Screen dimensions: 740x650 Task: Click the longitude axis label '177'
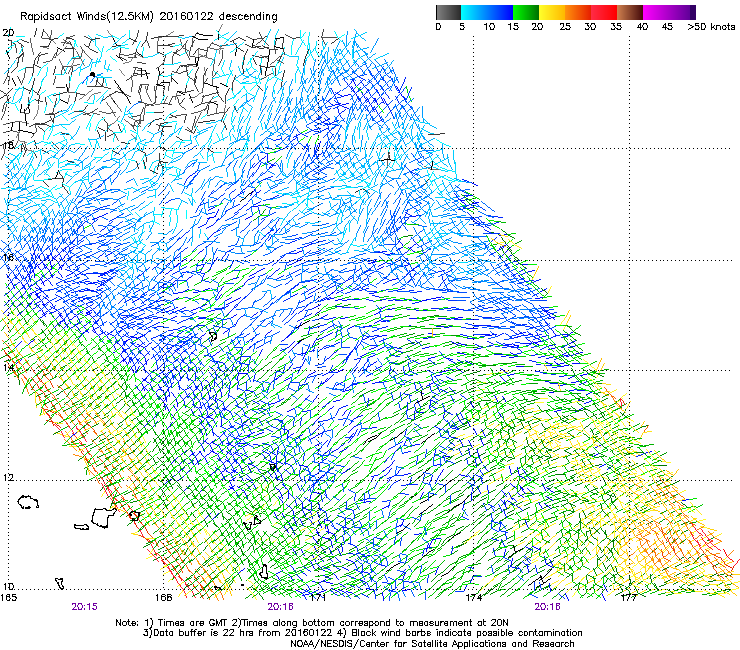(x=629, y=598)
